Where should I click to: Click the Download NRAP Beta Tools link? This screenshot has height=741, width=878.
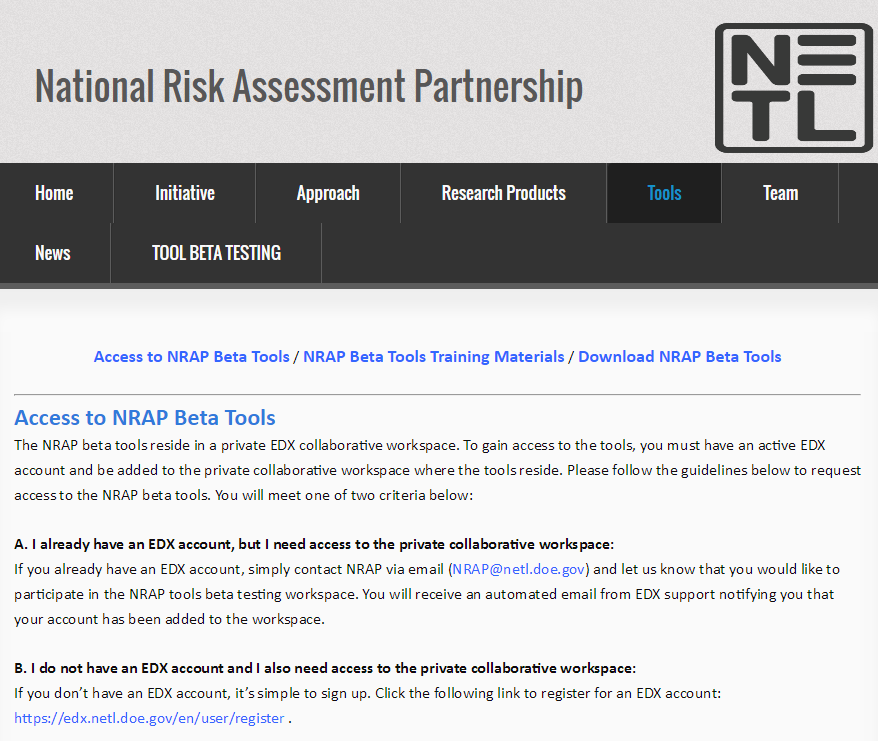tap(680, 356)
